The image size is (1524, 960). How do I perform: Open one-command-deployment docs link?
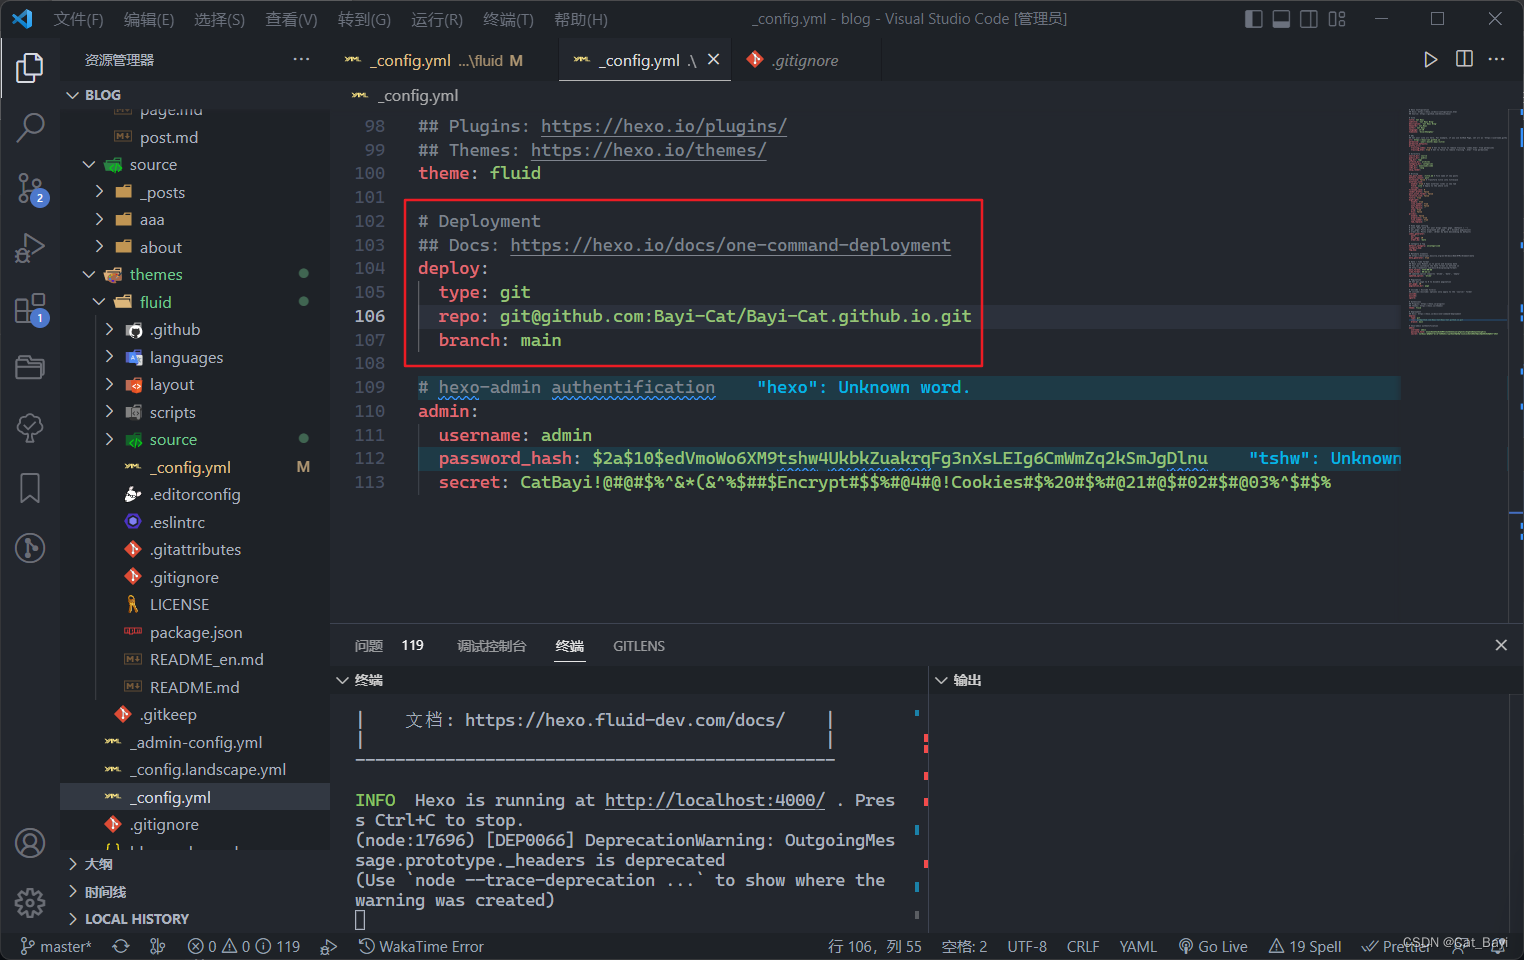click(x=730, y=245)
